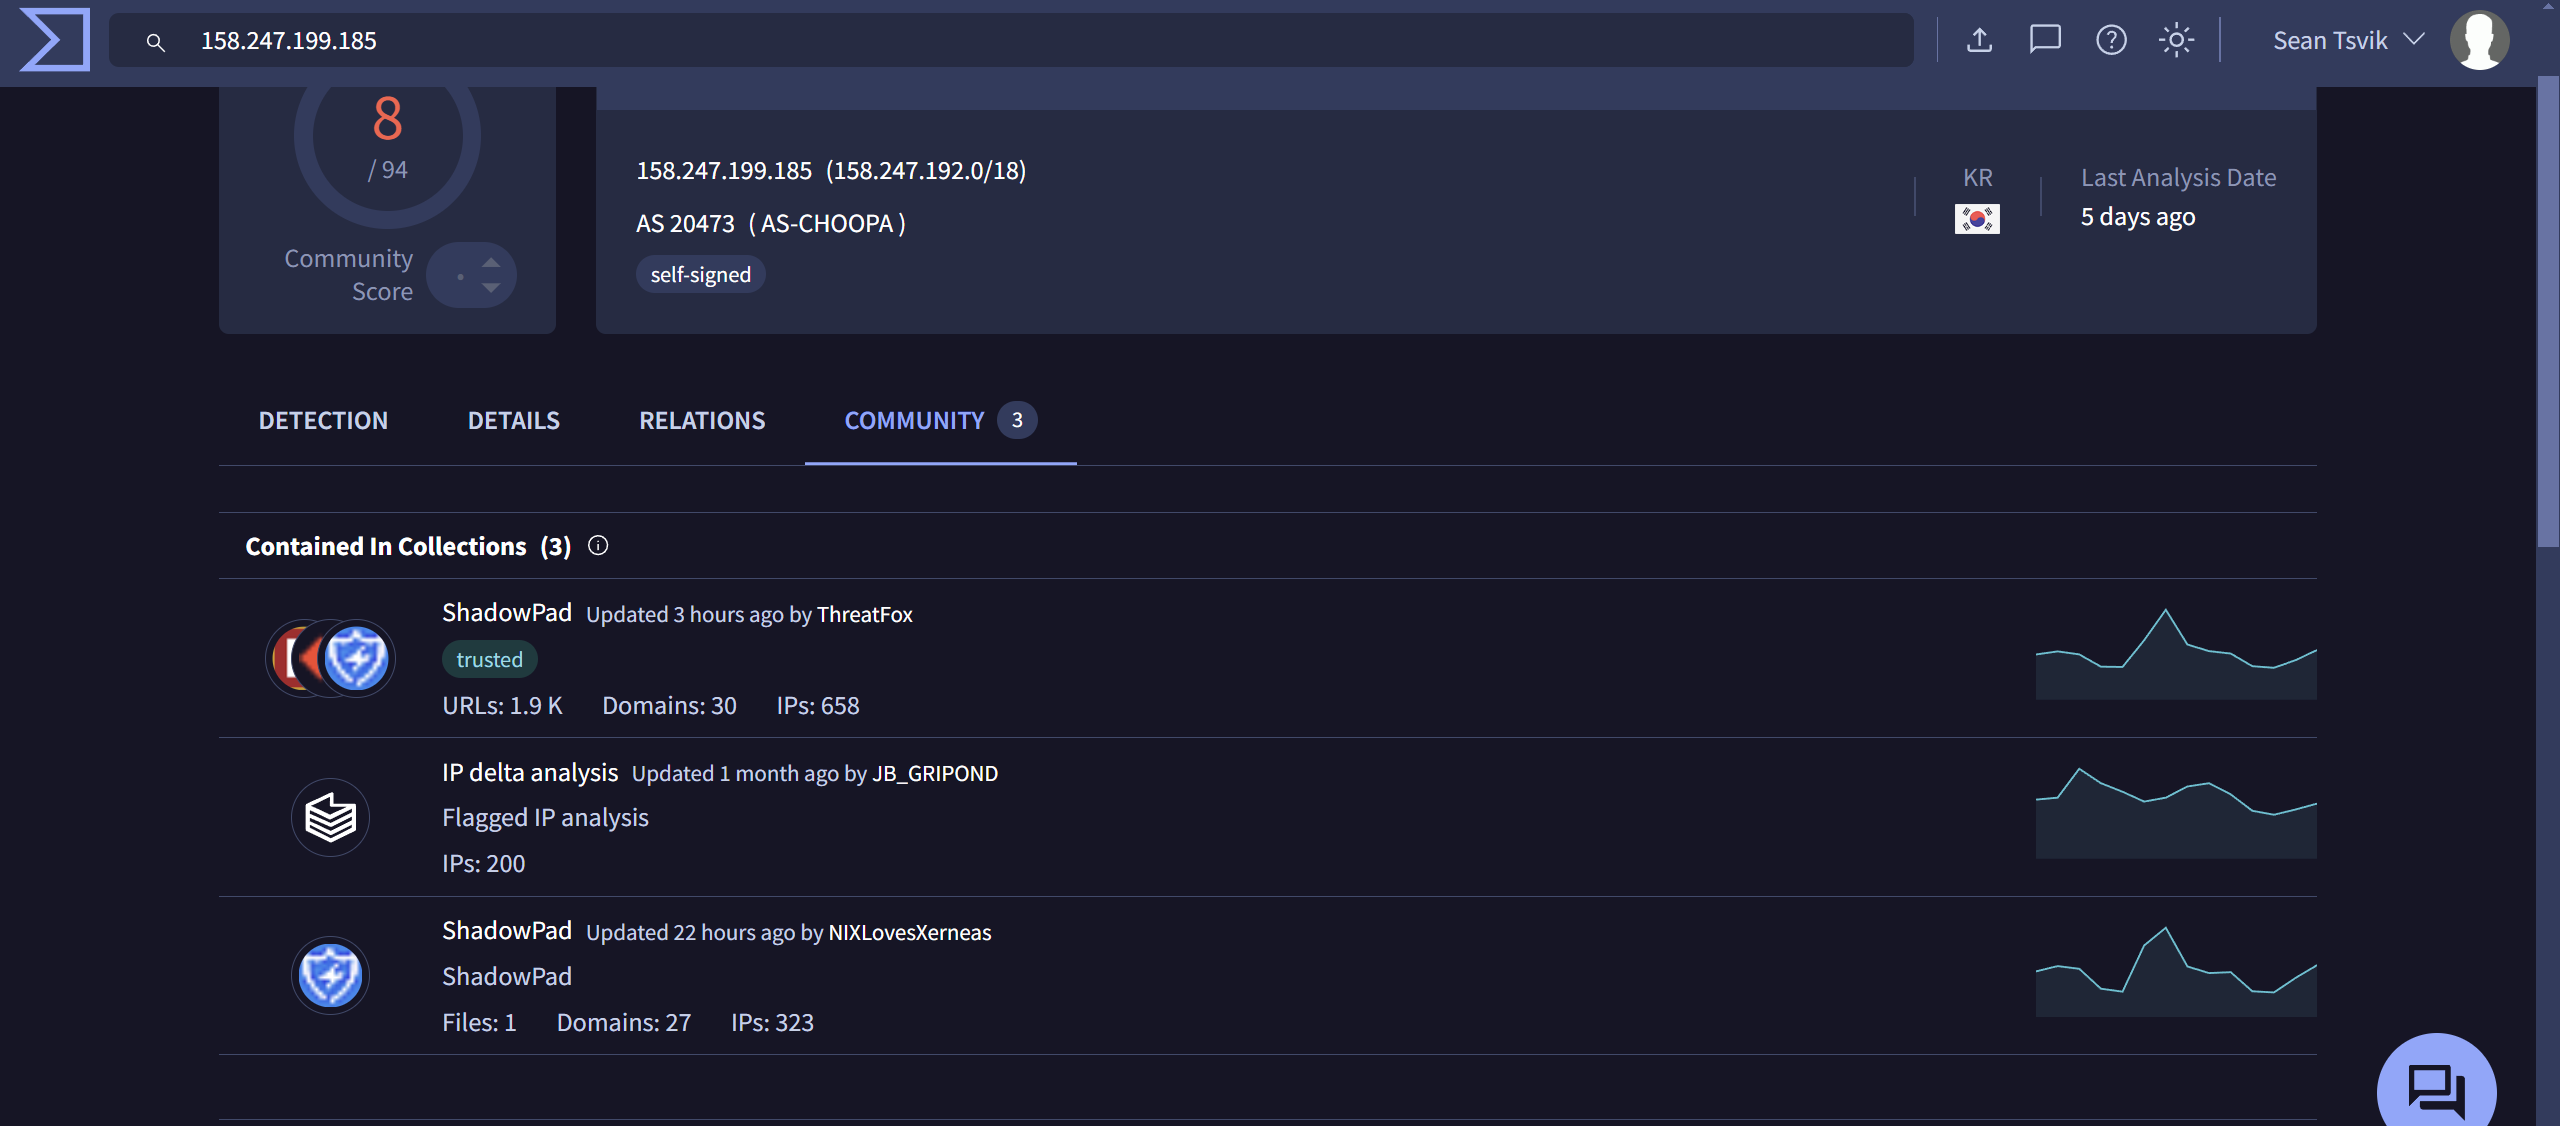Click the VirusTotal sigma logo
2560x1126 pixels.
54,40
